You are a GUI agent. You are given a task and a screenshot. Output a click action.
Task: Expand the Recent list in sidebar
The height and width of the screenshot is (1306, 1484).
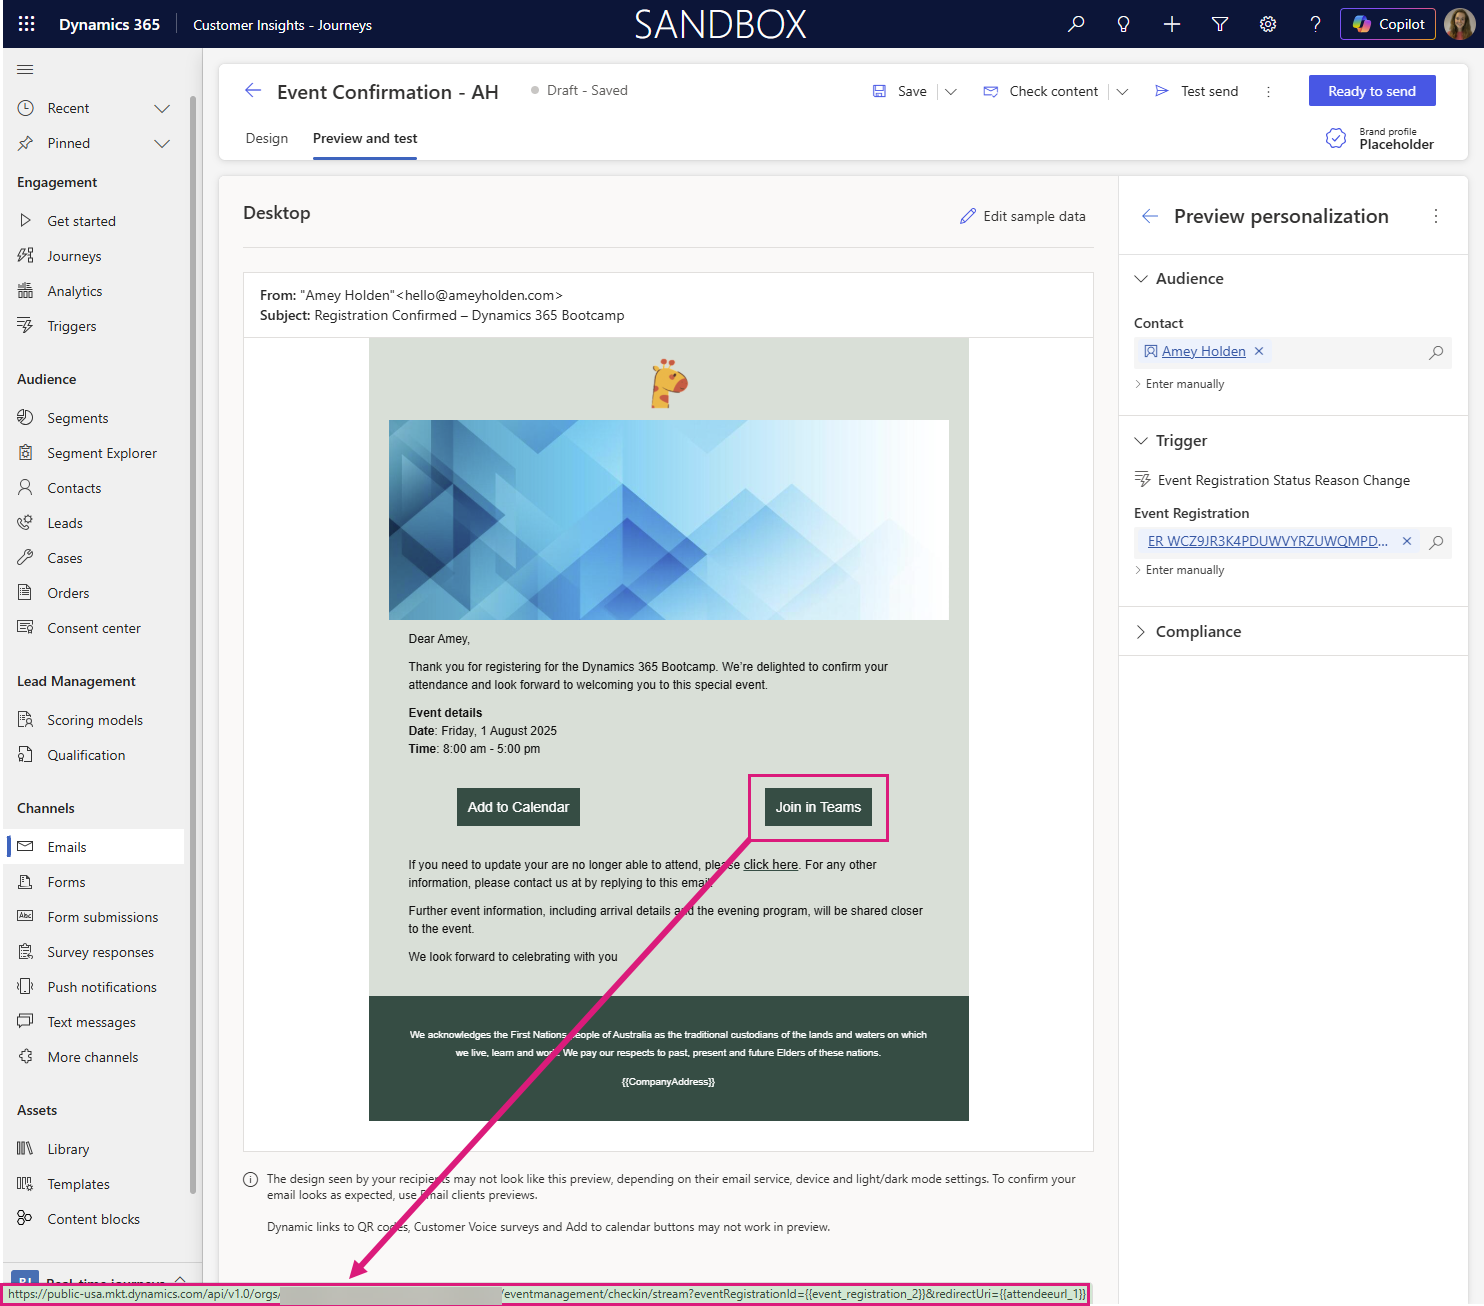162,108
